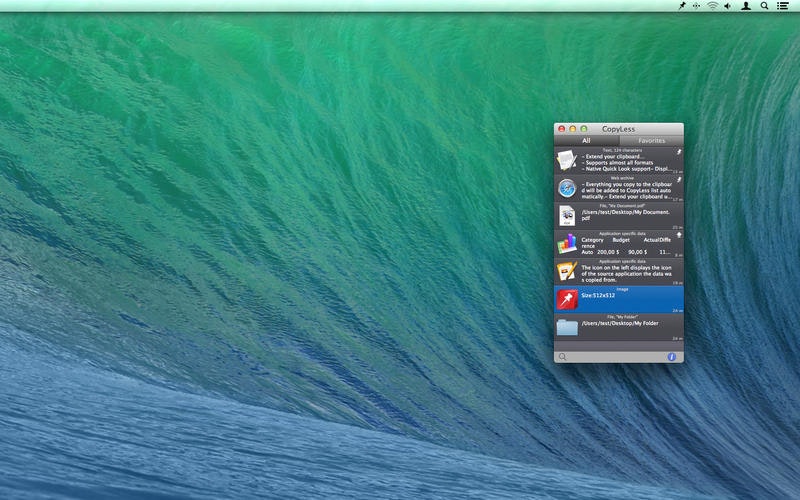Switch to the Favorites tab
This screenshot has width=800, height=500.
pyautogui.click(x=651, y=141)
